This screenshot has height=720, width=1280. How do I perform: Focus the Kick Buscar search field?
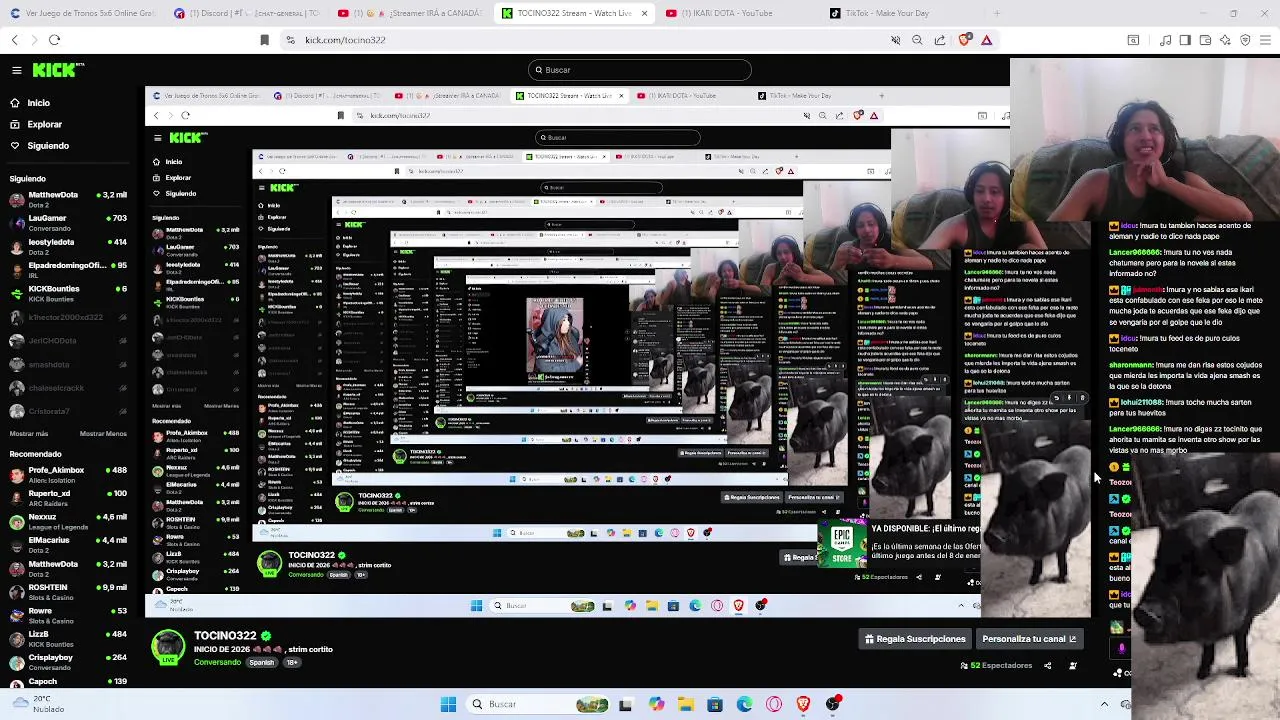point(640,70)
